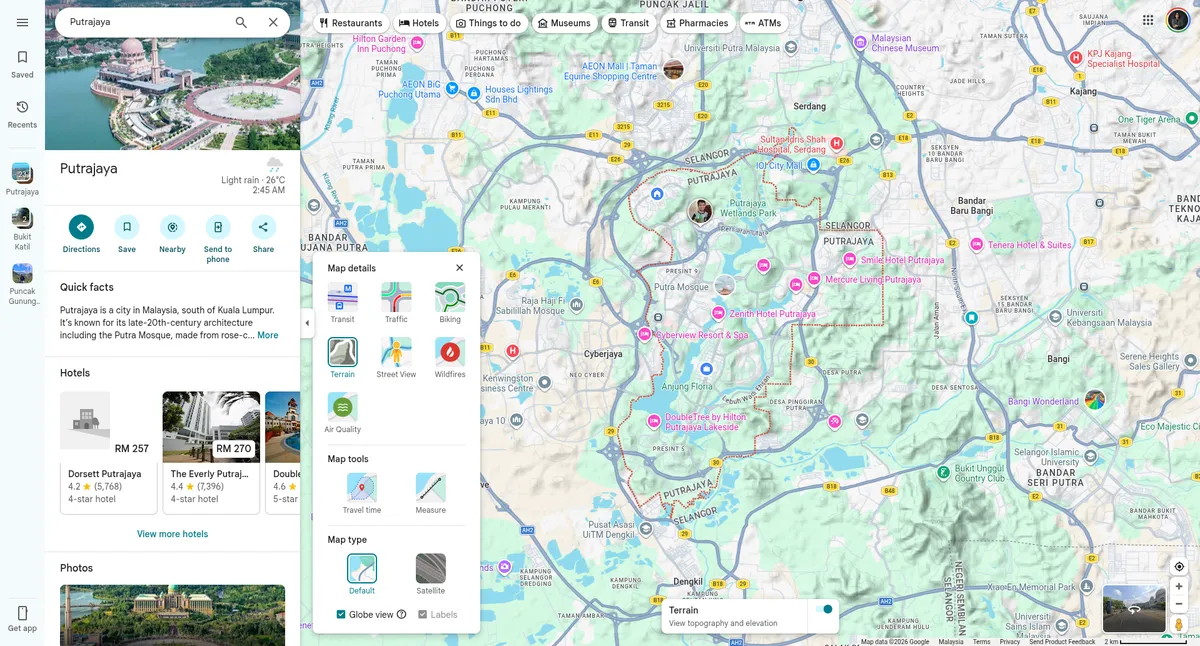Click the search magnifier icon
Image resolution: width=1200 pixels, height=646 pixels.
click(x=241, y=22)
